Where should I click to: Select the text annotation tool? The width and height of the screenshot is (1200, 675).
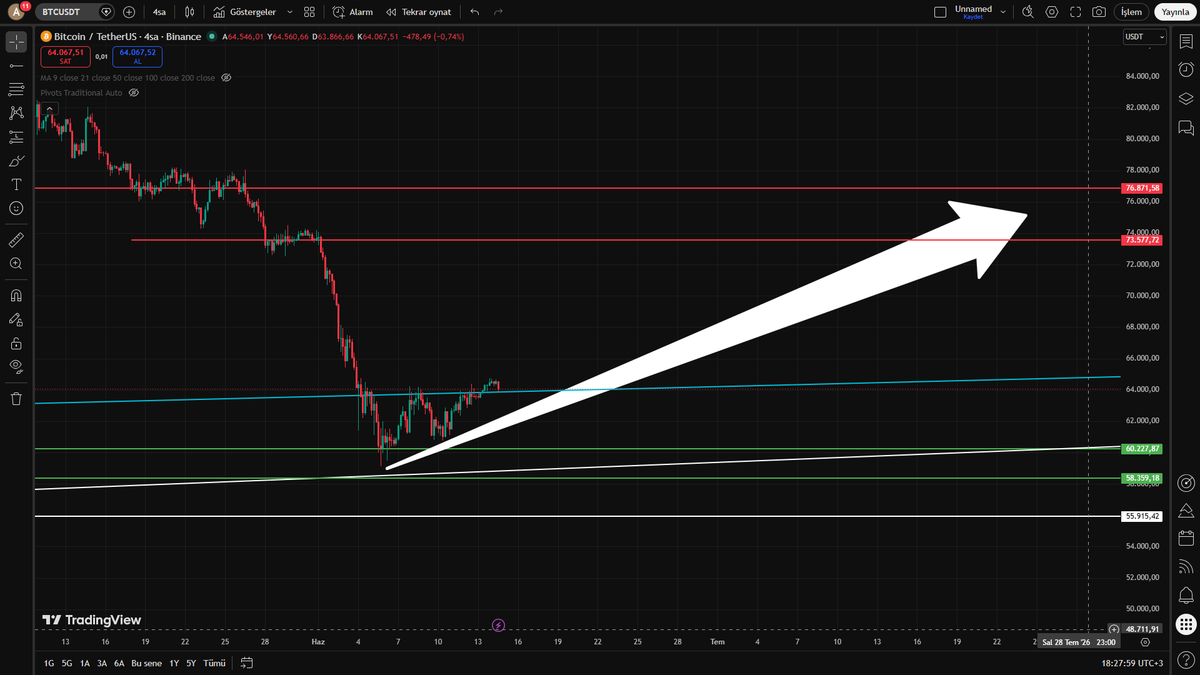click(x=16, y=185)
